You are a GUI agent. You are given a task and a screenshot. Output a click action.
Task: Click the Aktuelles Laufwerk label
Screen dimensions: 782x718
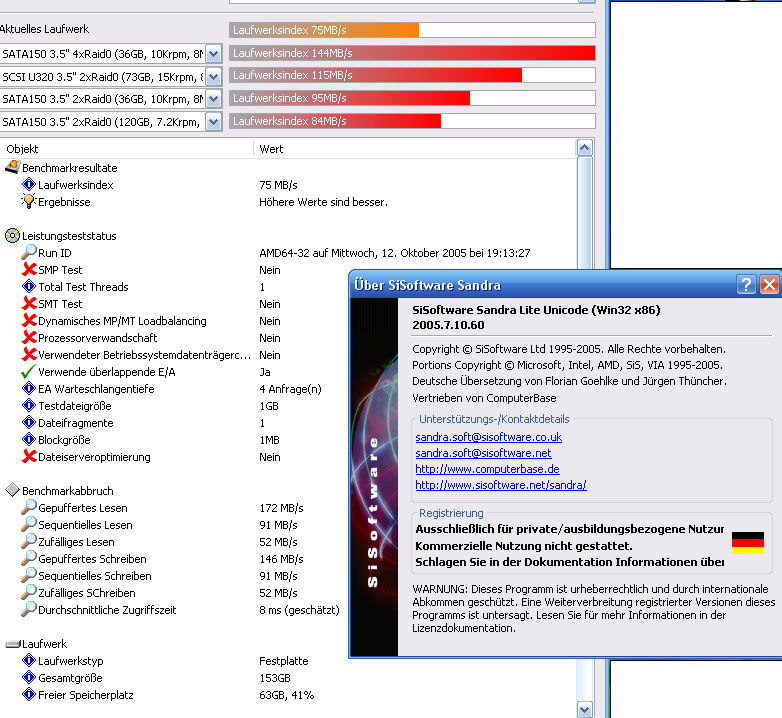pos(44,29)
